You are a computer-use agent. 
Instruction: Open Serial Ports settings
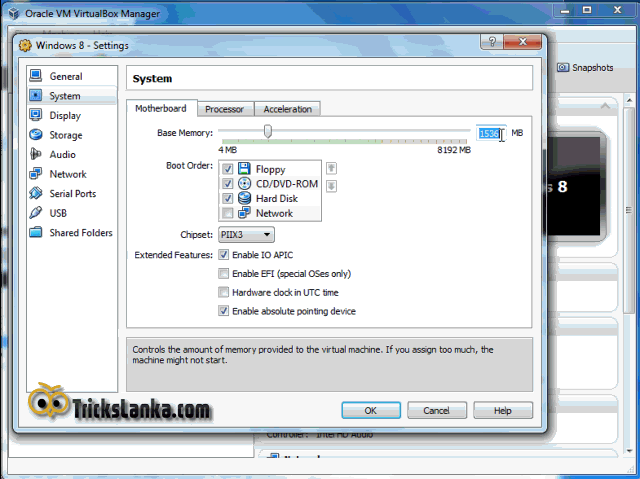point(72,194)
